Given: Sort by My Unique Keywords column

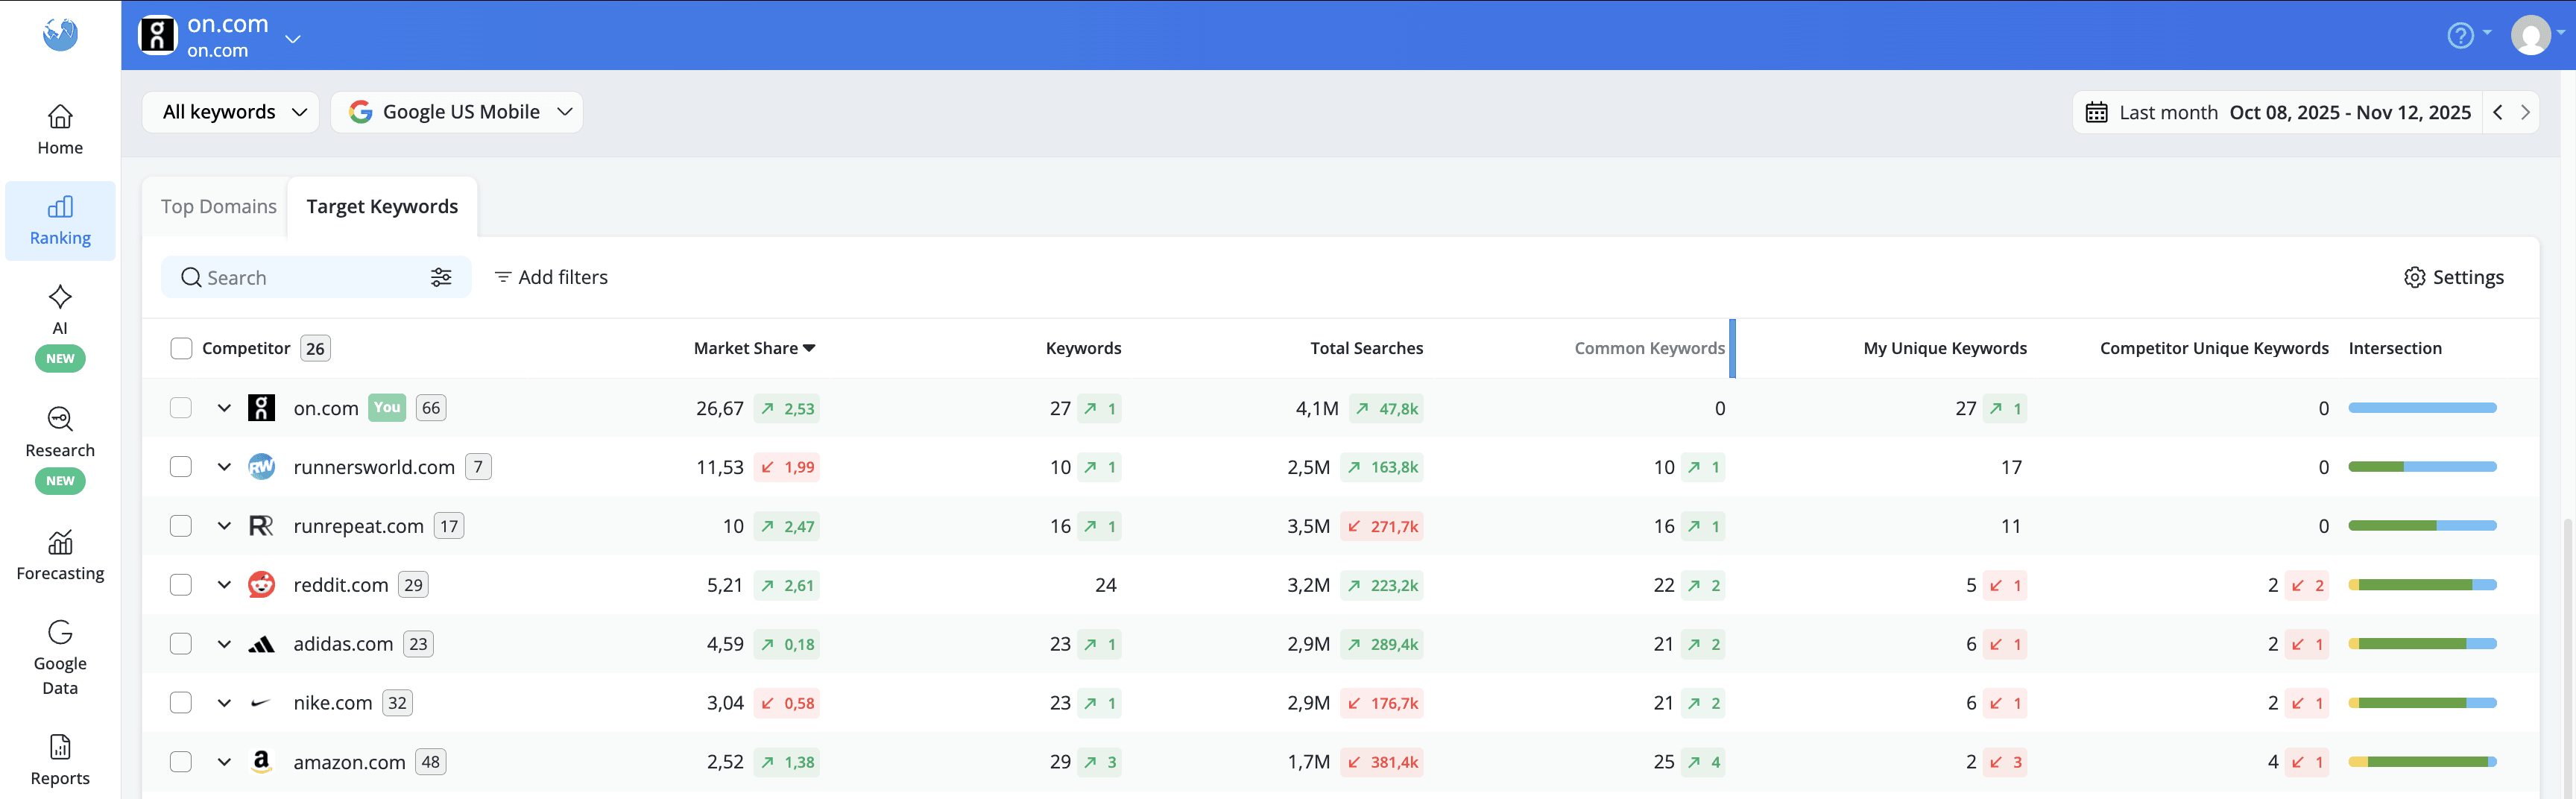Looking at the screenshot, I should coord(1945,348).
